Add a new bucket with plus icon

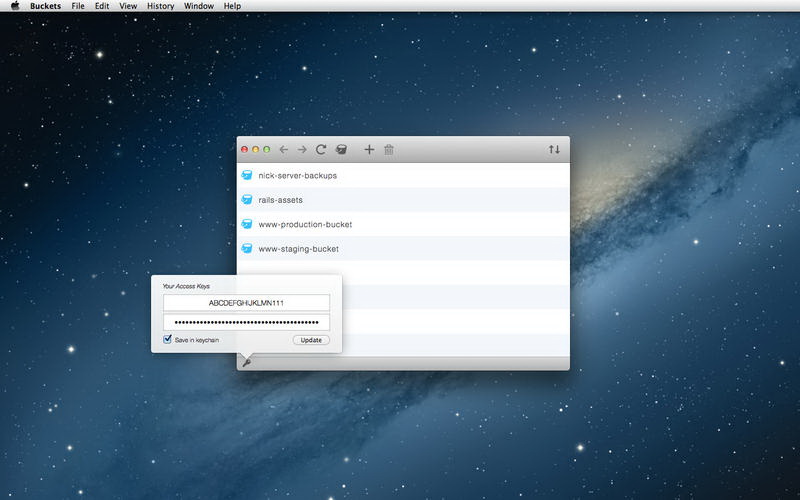coord(369,150)
